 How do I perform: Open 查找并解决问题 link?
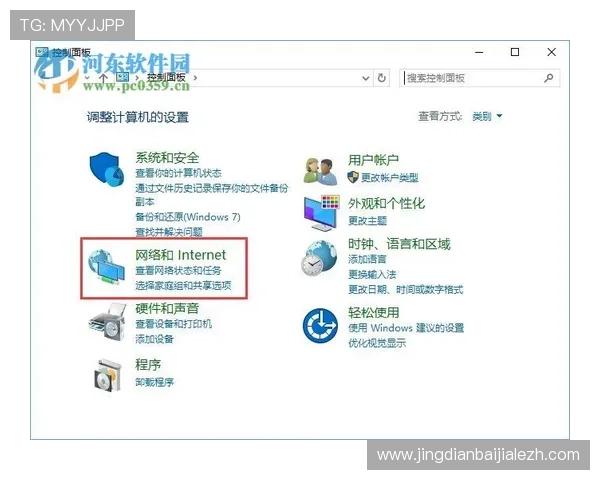[169, 232]
